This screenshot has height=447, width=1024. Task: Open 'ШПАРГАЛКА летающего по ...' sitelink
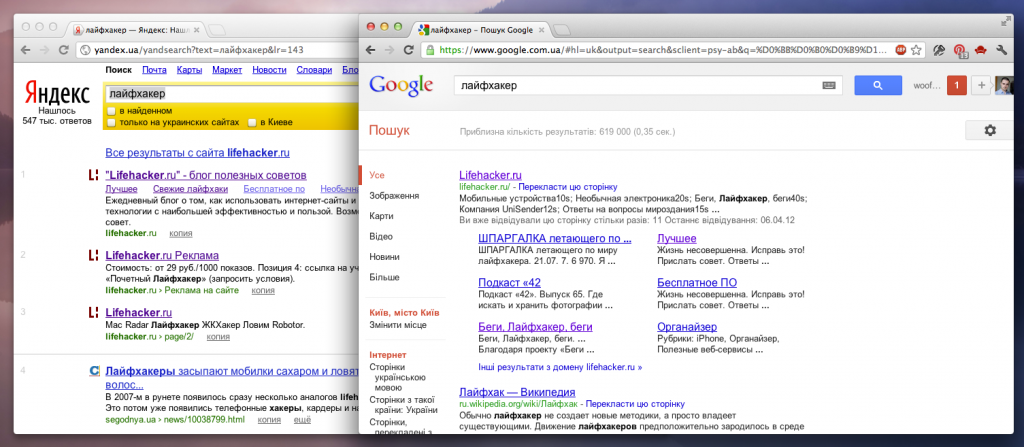(555, 238)
